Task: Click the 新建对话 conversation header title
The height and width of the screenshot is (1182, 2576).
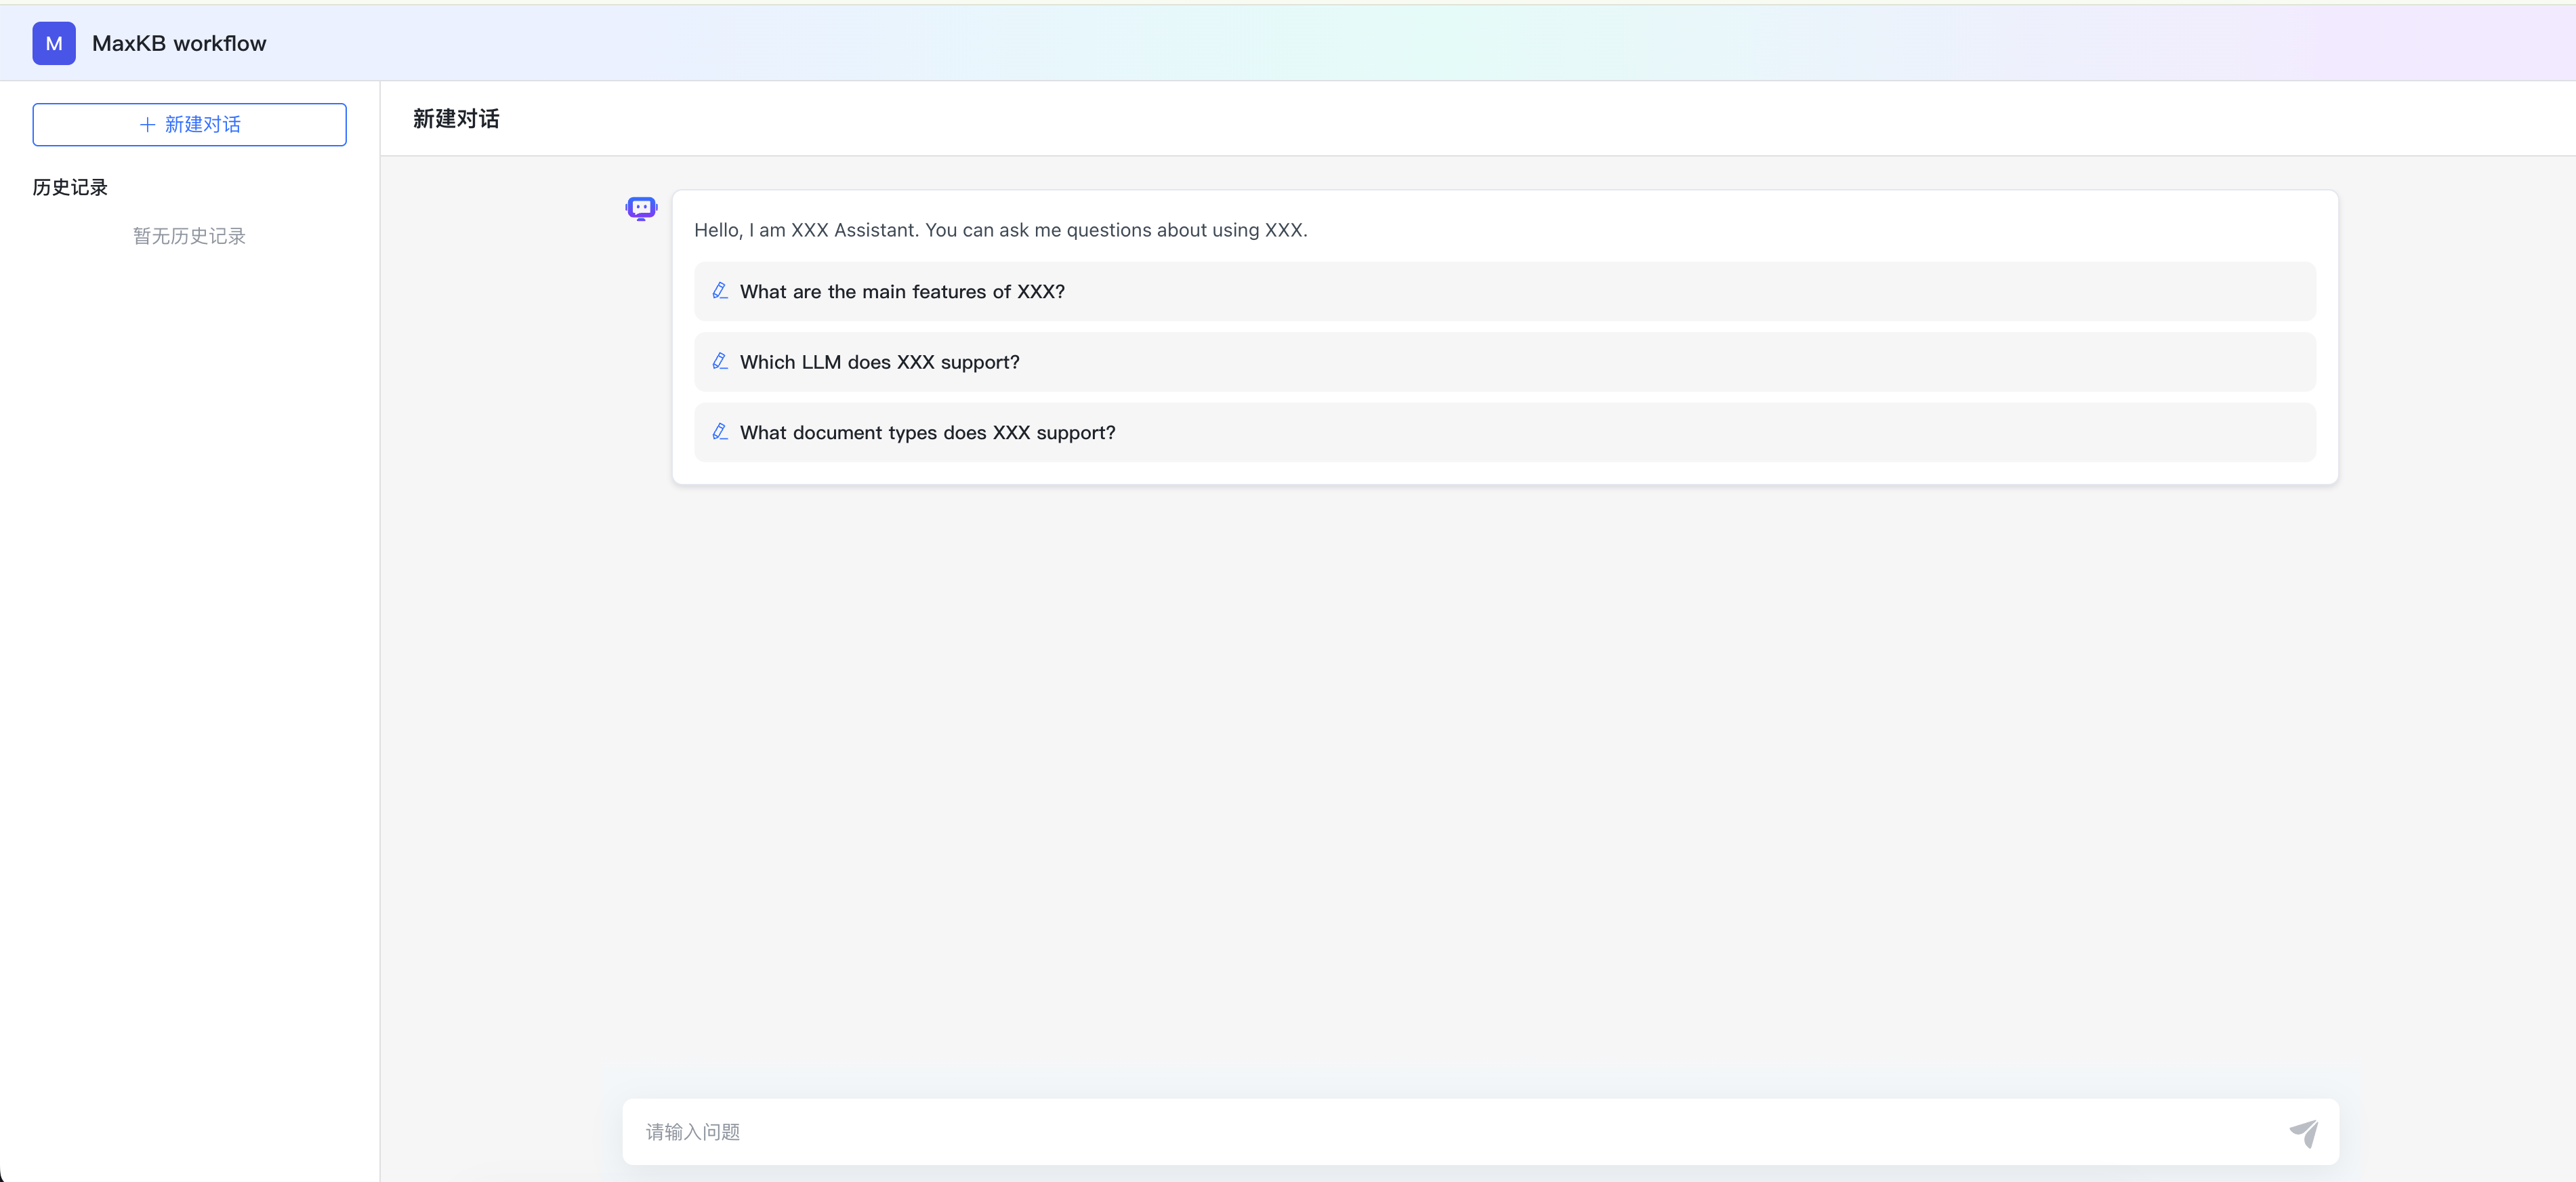Action: click(x=456, y=119)
